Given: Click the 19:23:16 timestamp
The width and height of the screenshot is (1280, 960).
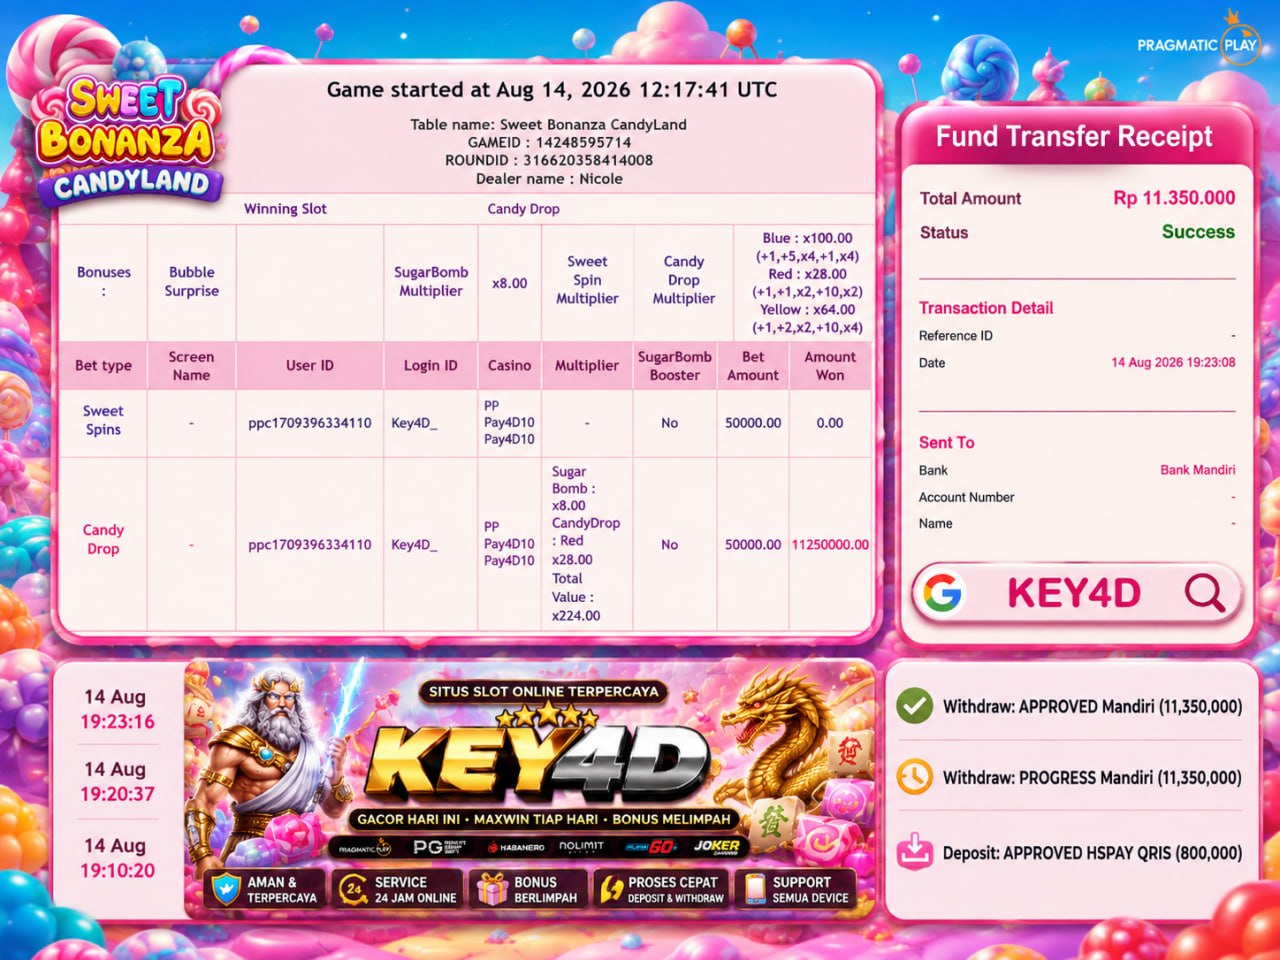Looking at the screenshot, I should [118, 721].
